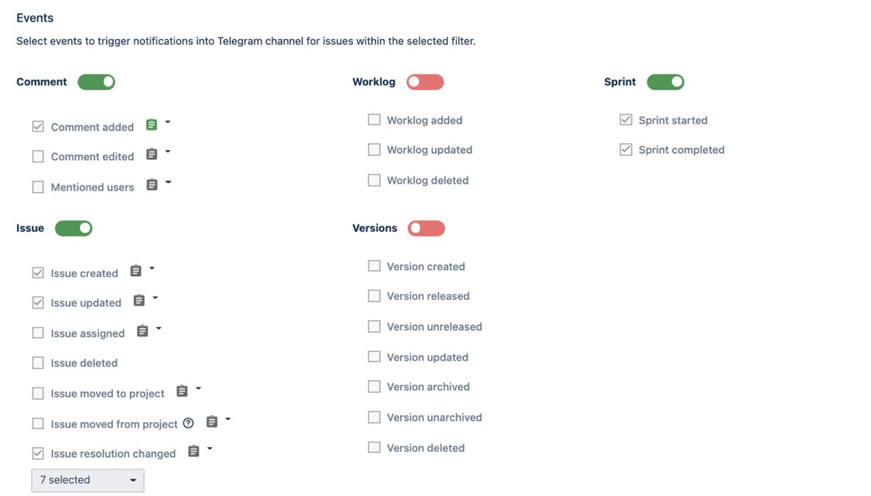Image resolution: width=871 pixels, height=496 pixels.
Task: Click template icon next to Issue resolution changed
Action: [x=194, y=452]
